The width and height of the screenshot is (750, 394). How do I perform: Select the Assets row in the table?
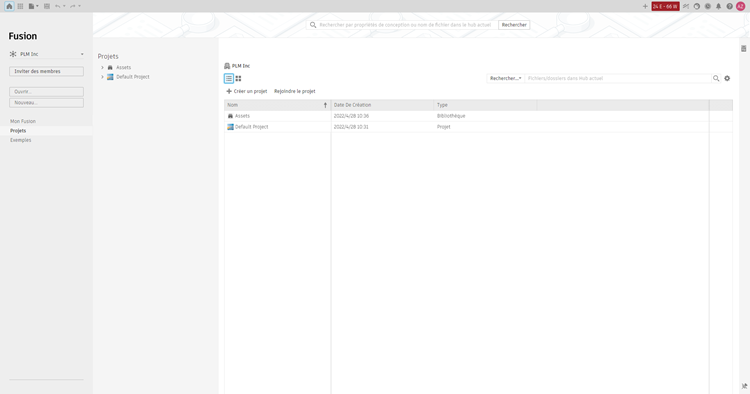click(x=478, y=116)
